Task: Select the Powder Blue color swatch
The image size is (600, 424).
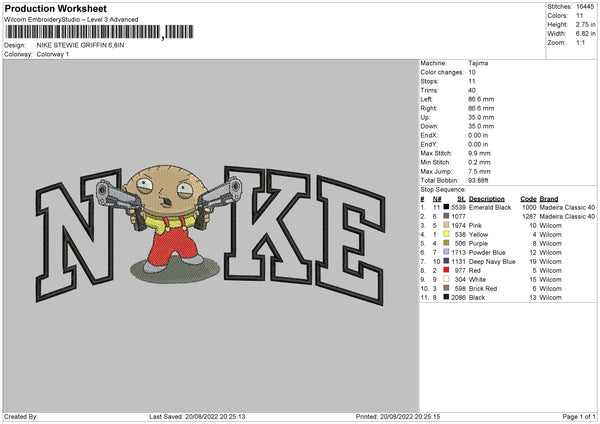Action: 446,252
